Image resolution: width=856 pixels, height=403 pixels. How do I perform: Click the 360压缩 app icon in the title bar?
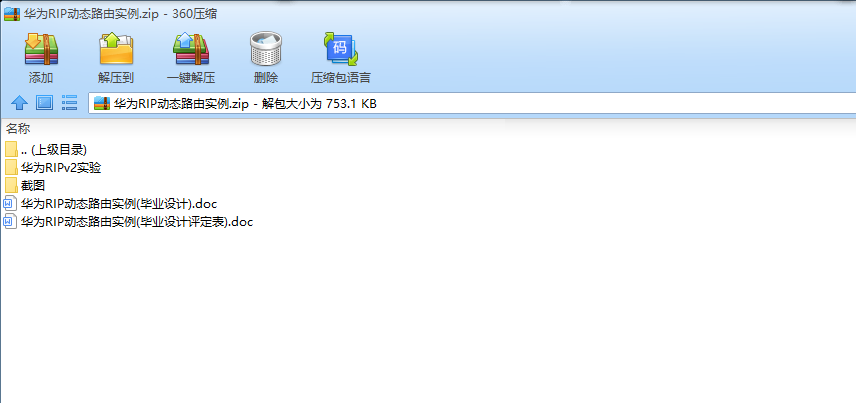12,14
